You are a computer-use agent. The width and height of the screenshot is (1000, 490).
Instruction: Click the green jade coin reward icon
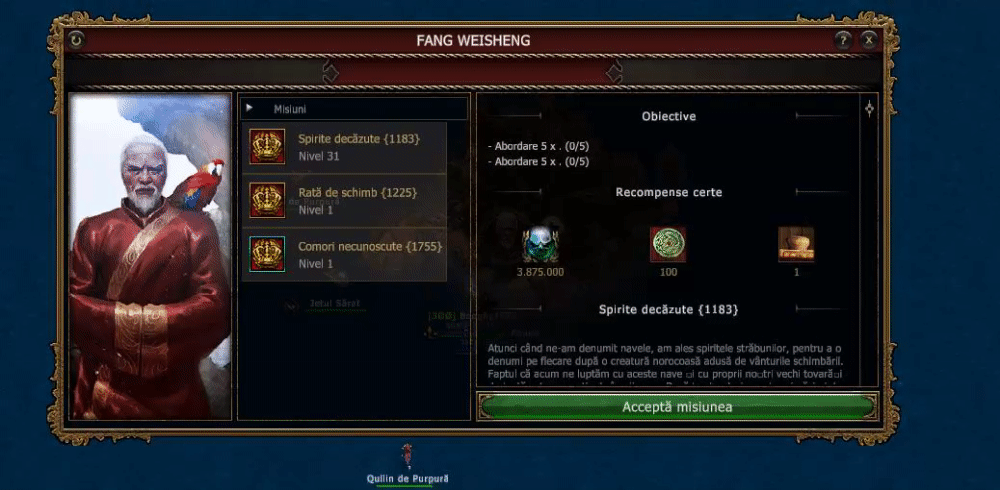pos(668,244)
